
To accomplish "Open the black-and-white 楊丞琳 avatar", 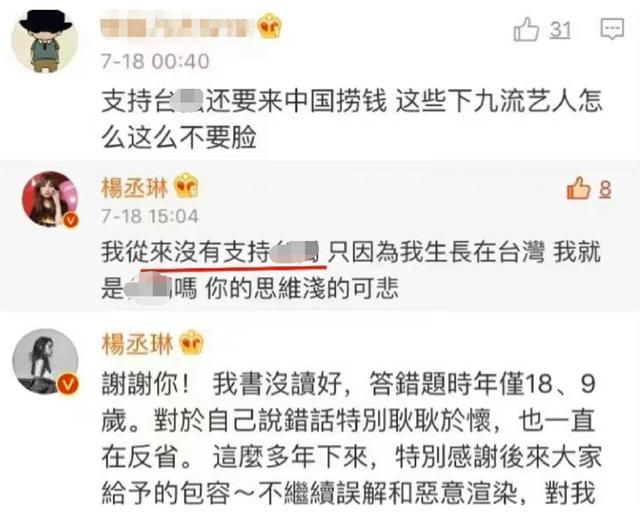I will coord(45,361).
